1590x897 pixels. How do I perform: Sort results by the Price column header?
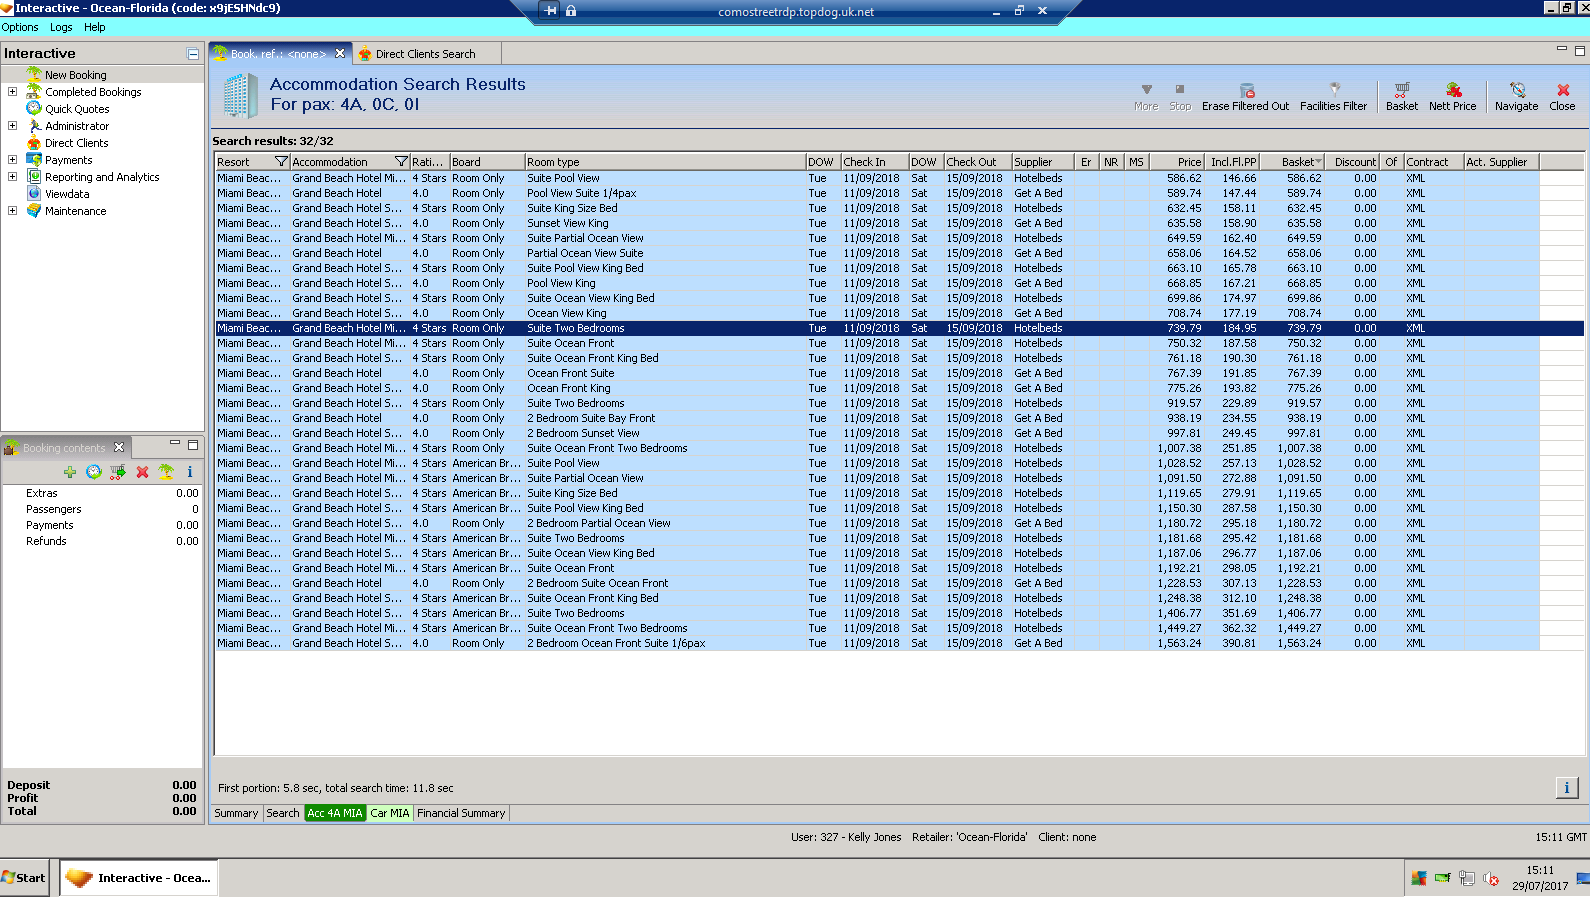click(1177, 161)
